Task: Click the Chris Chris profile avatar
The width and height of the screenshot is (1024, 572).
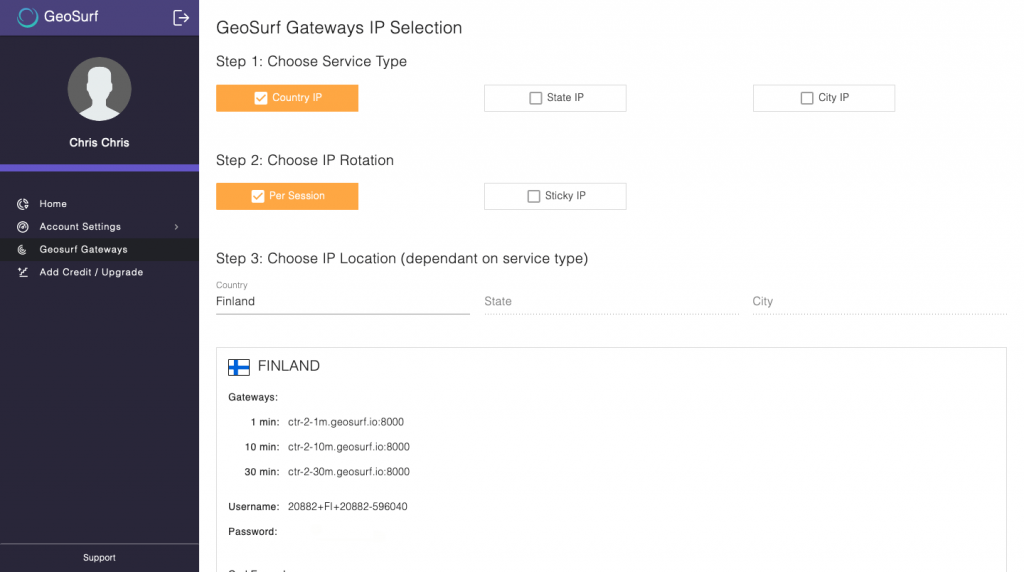Action: pos(99,89)
